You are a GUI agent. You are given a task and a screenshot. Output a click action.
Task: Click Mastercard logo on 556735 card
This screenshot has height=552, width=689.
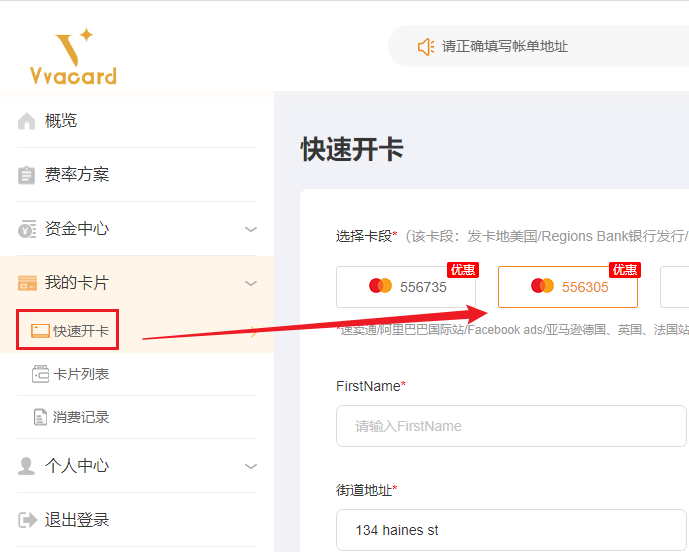[x=381, y=286]
